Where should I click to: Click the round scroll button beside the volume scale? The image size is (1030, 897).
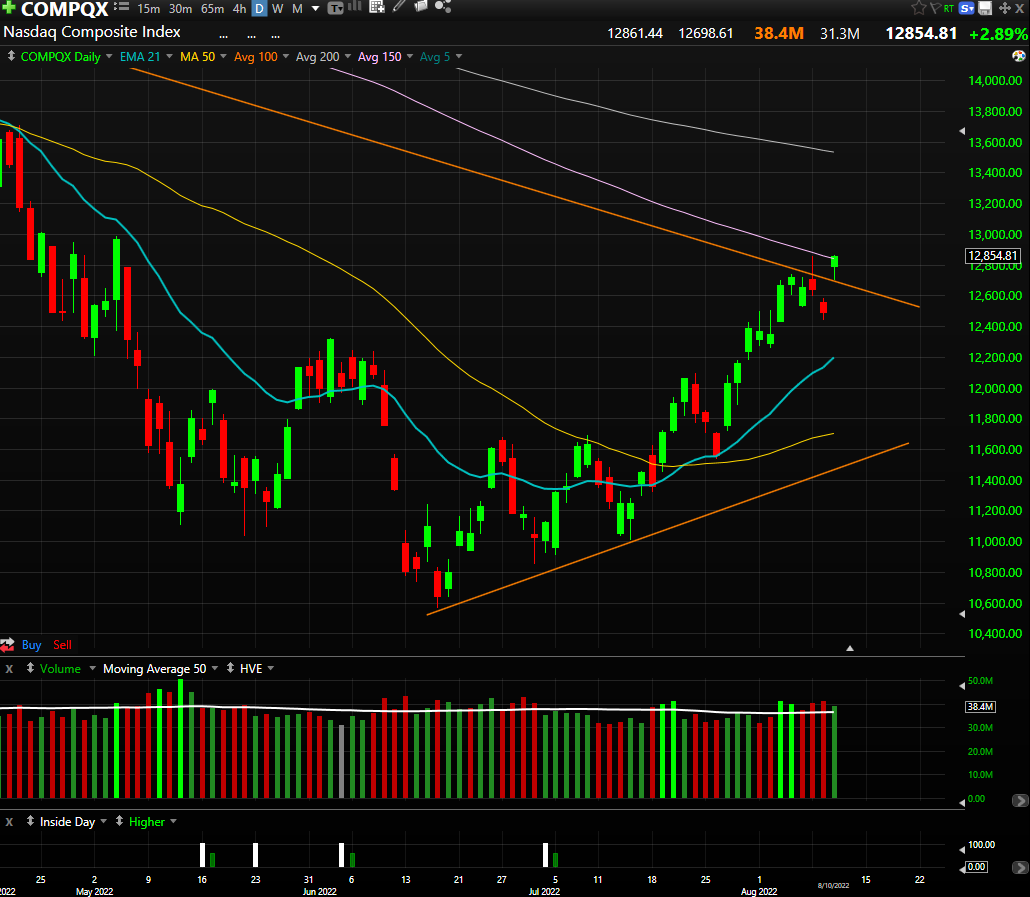pyautogui.click(x=1019, y=800)
